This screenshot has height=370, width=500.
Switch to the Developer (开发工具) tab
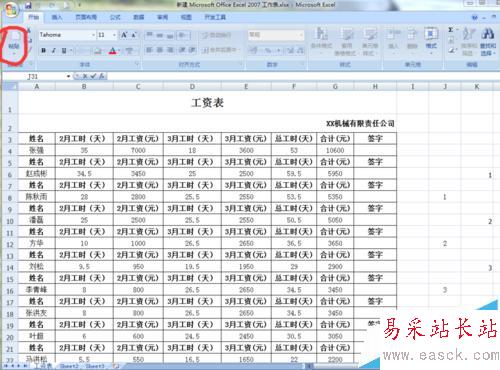coord(215,17)
